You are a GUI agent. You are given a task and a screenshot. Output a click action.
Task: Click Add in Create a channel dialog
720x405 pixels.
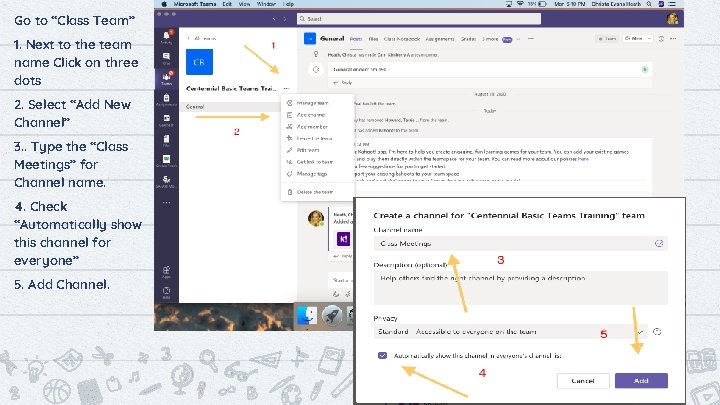point(641,381)
